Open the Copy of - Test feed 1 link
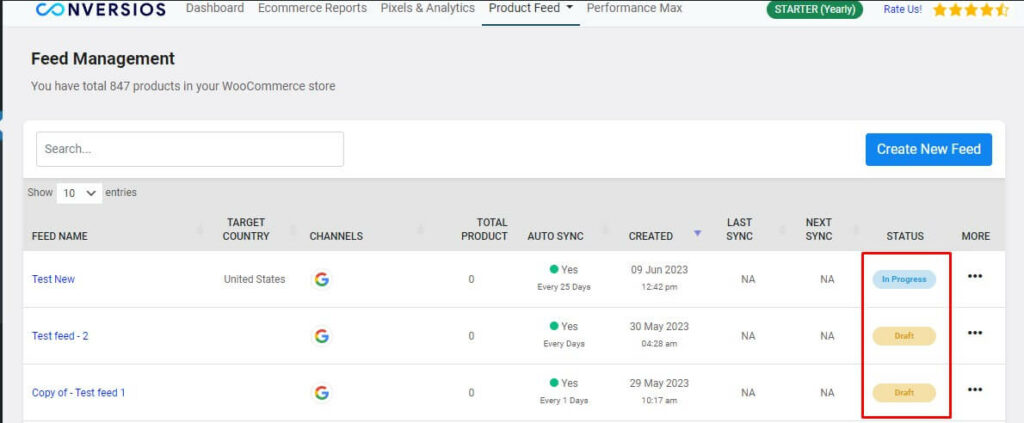 78,393
